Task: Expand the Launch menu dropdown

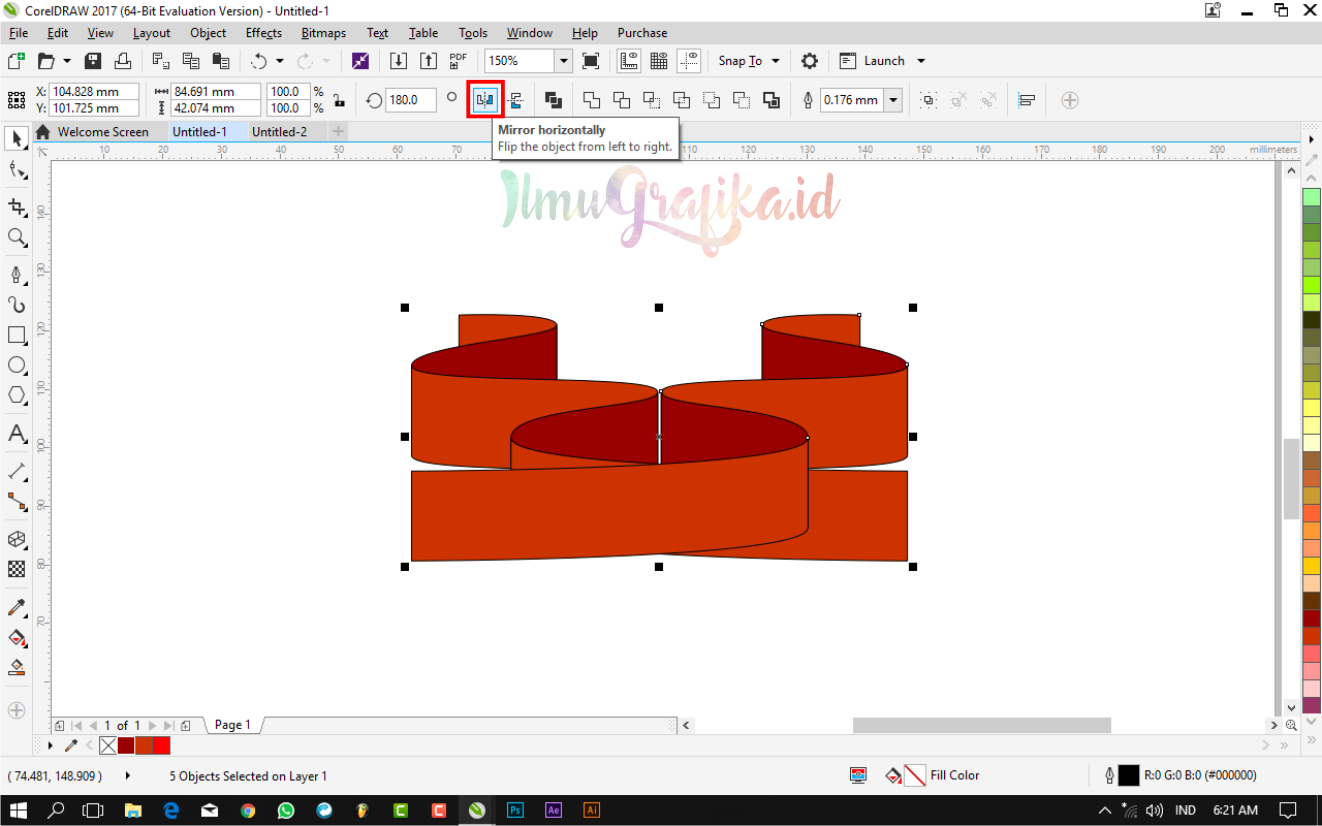Action: [x=919, y=61]
